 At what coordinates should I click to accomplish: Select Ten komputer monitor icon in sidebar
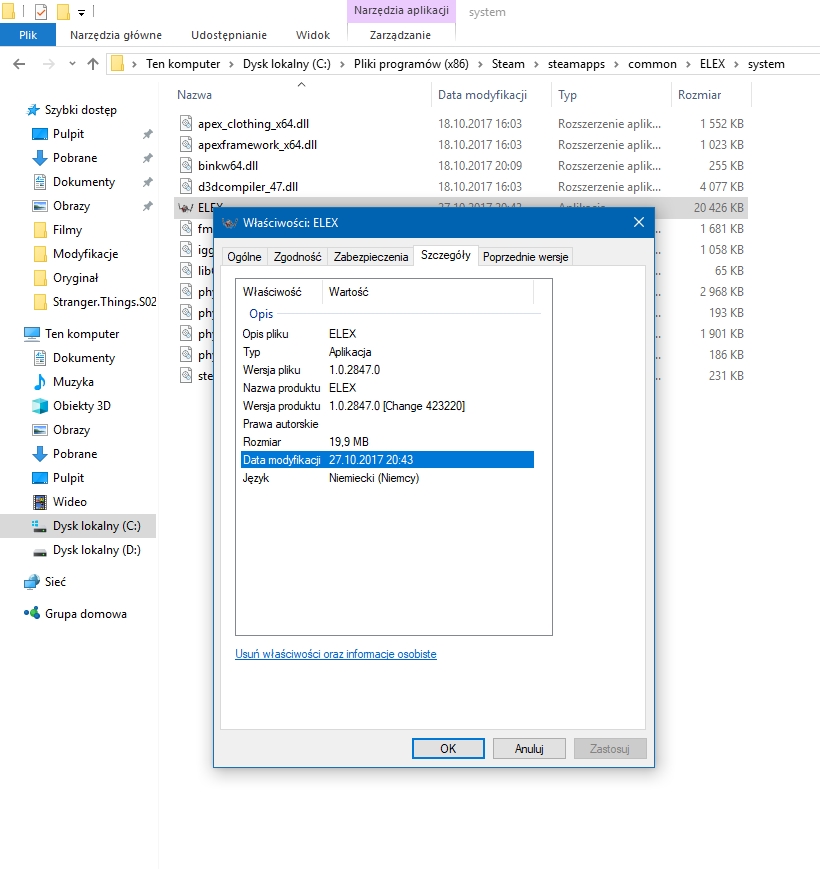(x=32, y=334)
